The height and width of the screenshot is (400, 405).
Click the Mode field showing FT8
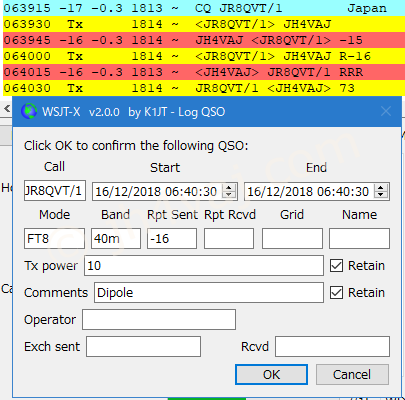coord(54,238)
